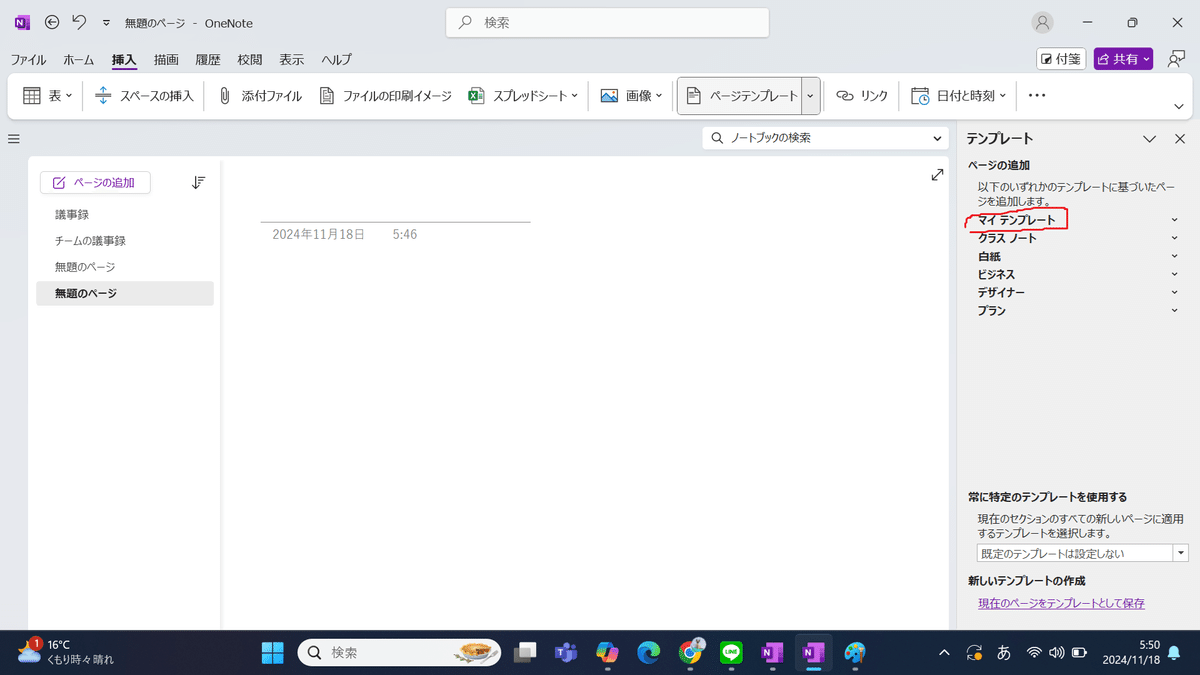The width and height of the screenshot is (1200, 675).
Task: Switch to the ホーム tab
Action: click(79, 60)
